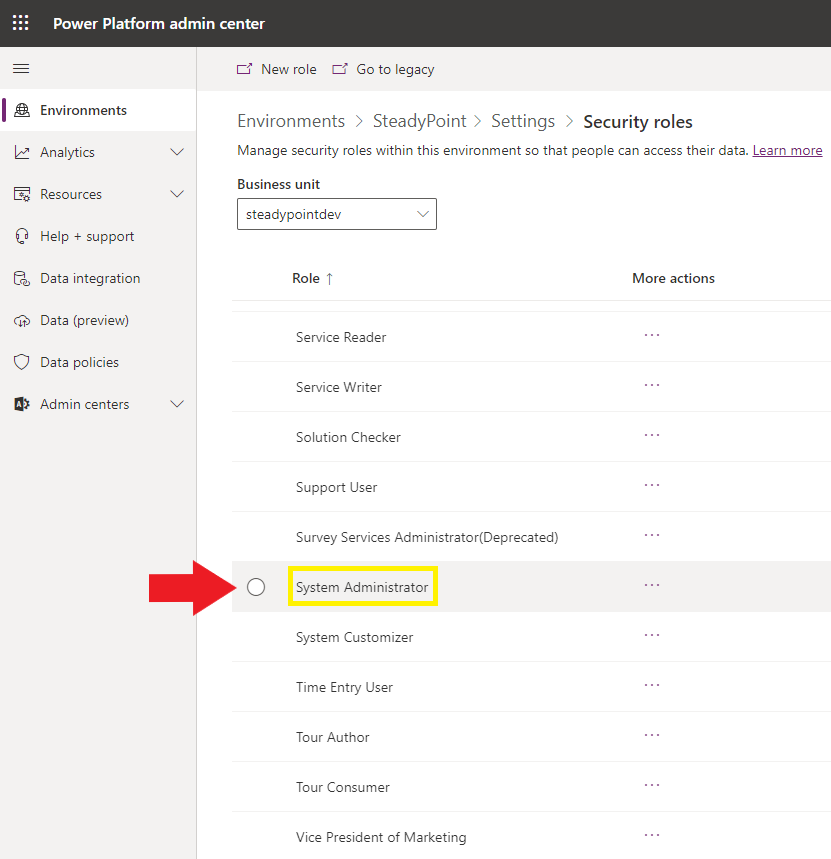Open more actions for Vice President of Marketing
This screenshot has height=859, width=831.
coord(652,835)
